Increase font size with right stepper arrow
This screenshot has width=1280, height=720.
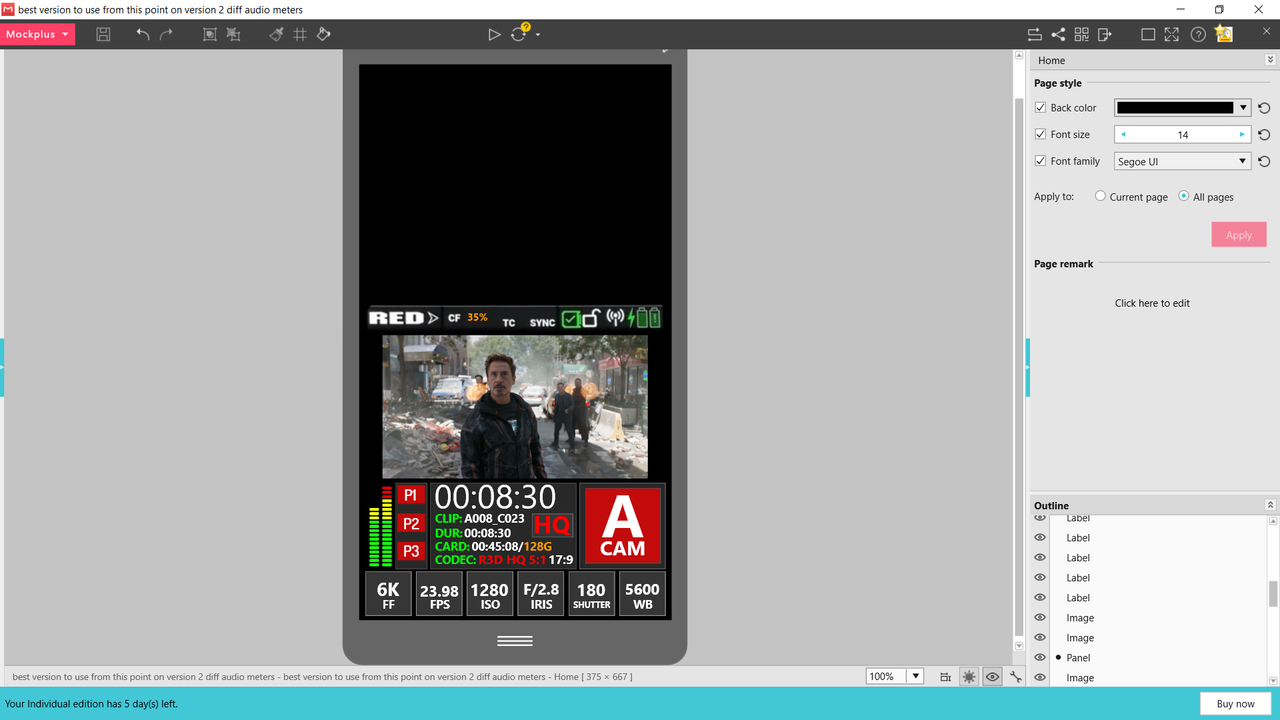point(1242,134)
